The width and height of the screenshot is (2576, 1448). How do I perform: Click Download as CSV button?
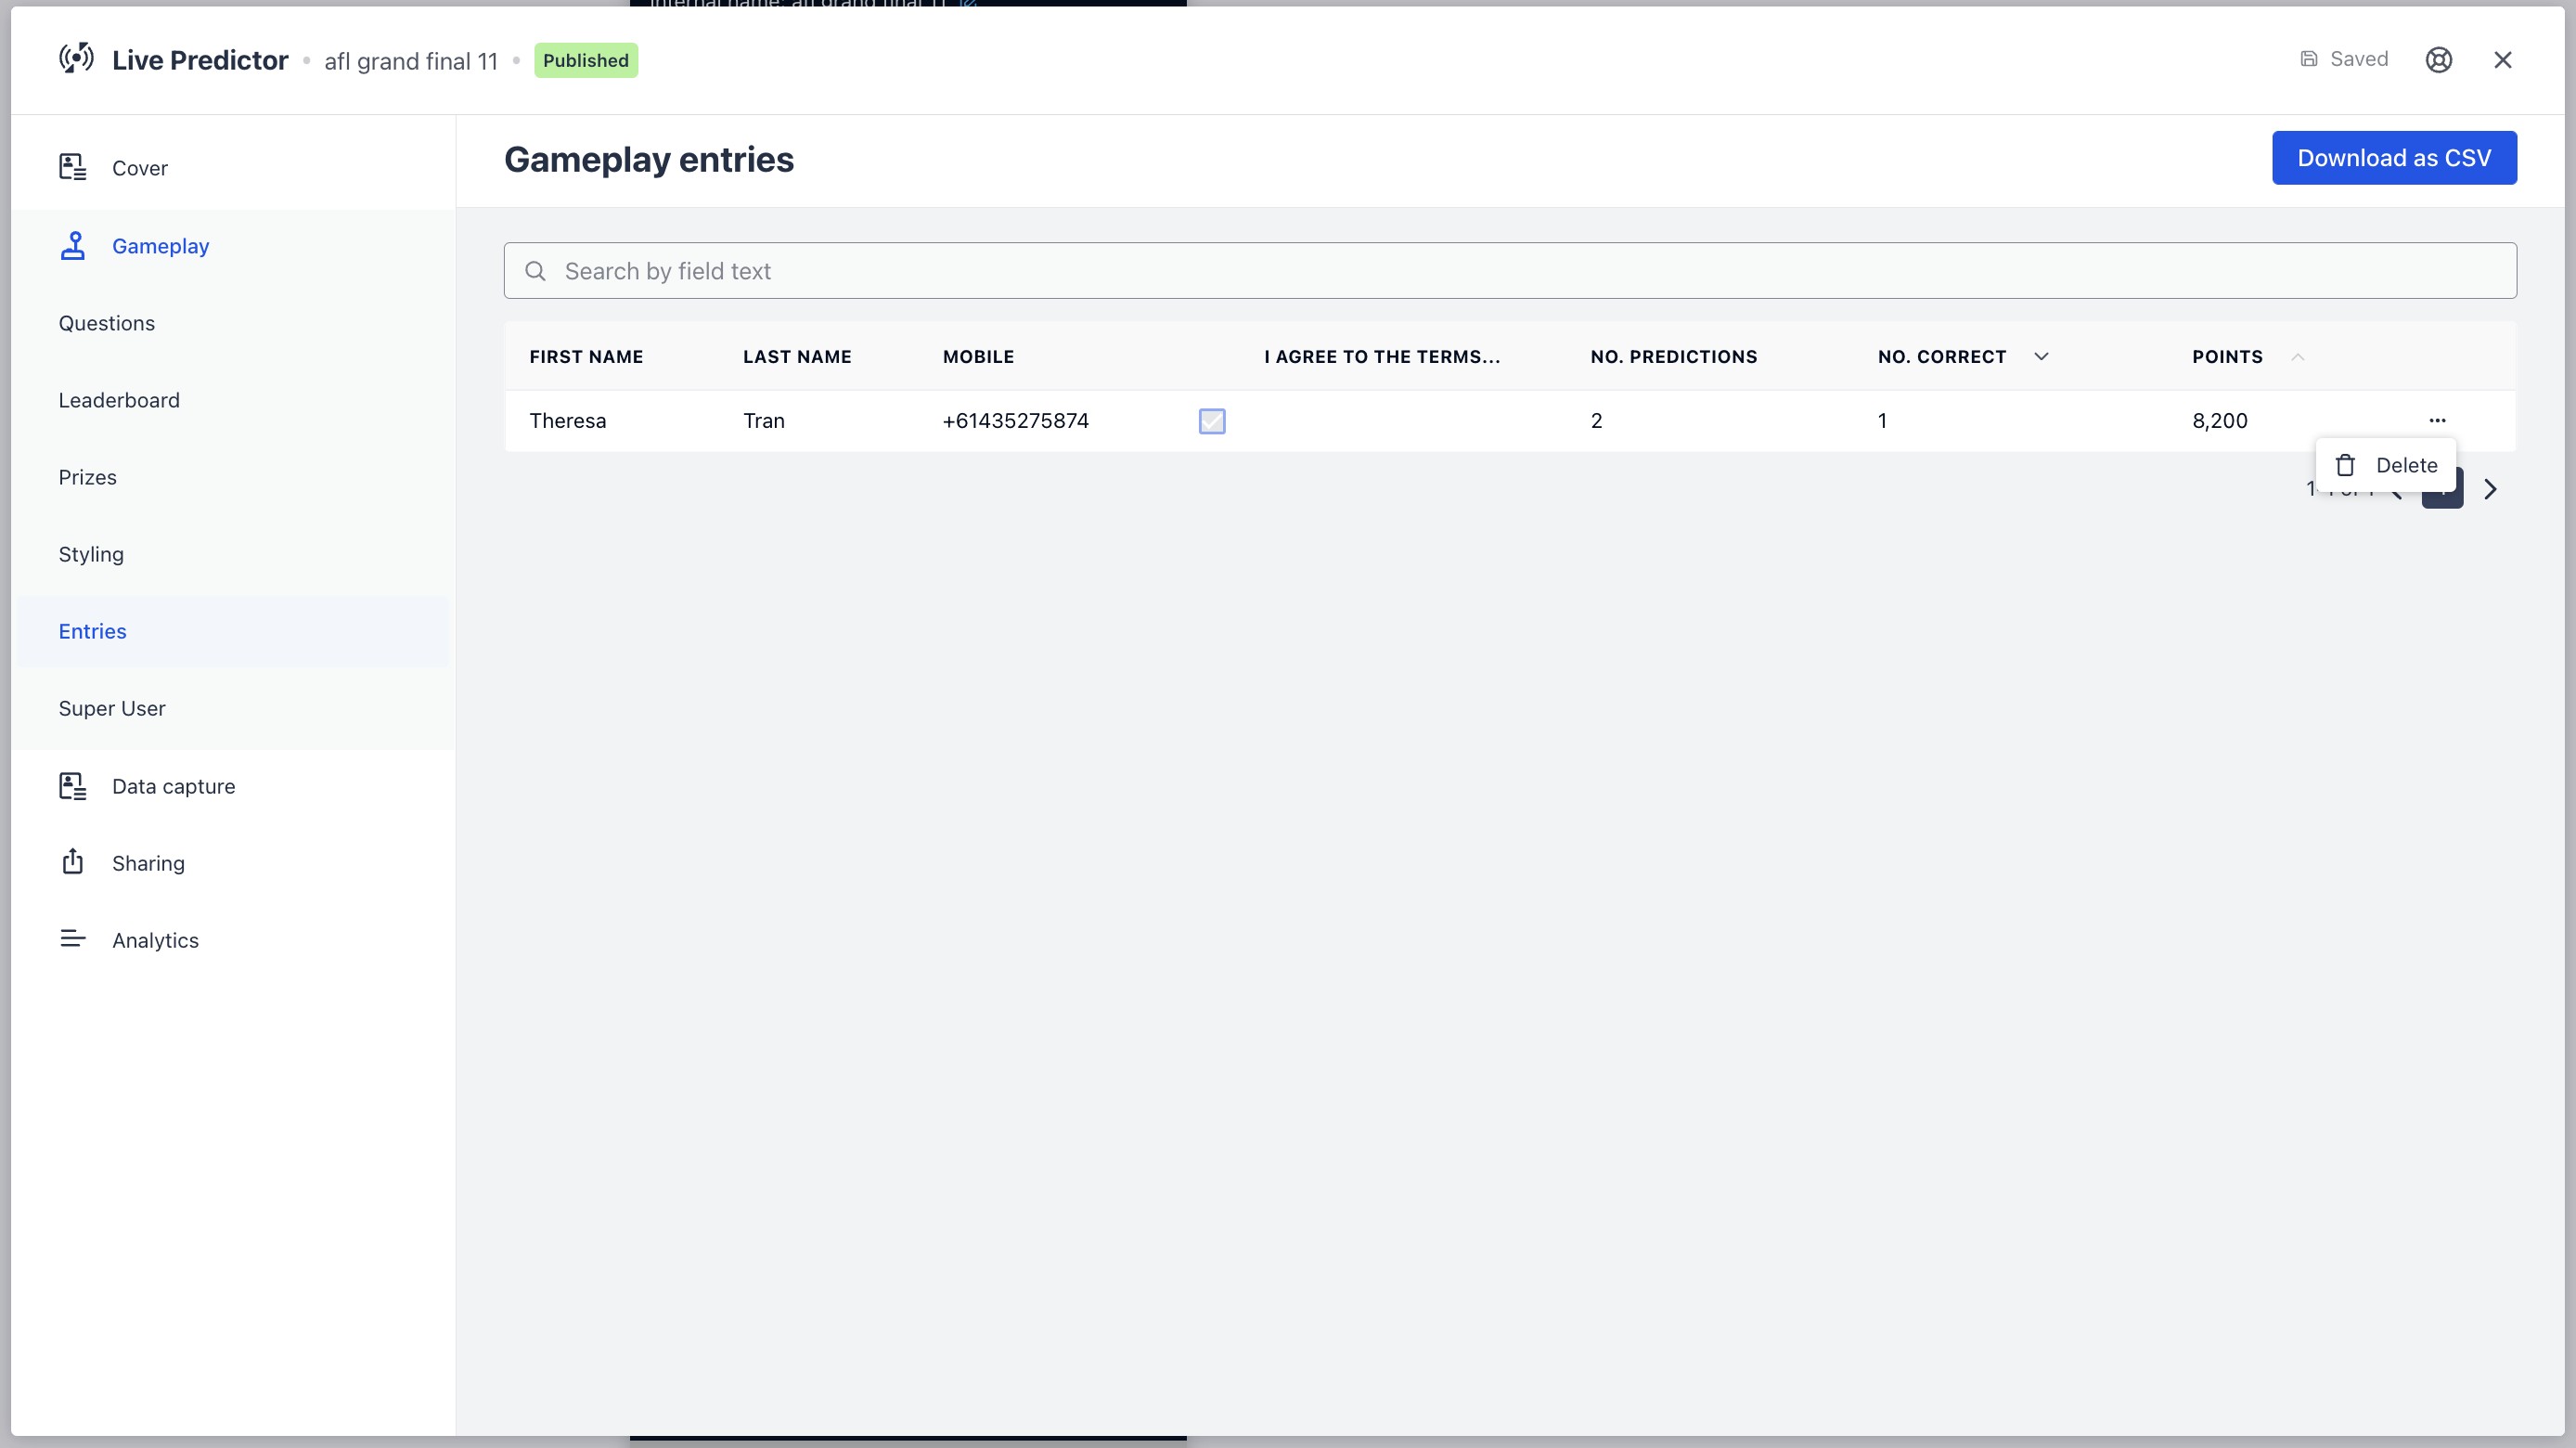pyautogui.click(x=2393, y=158)
